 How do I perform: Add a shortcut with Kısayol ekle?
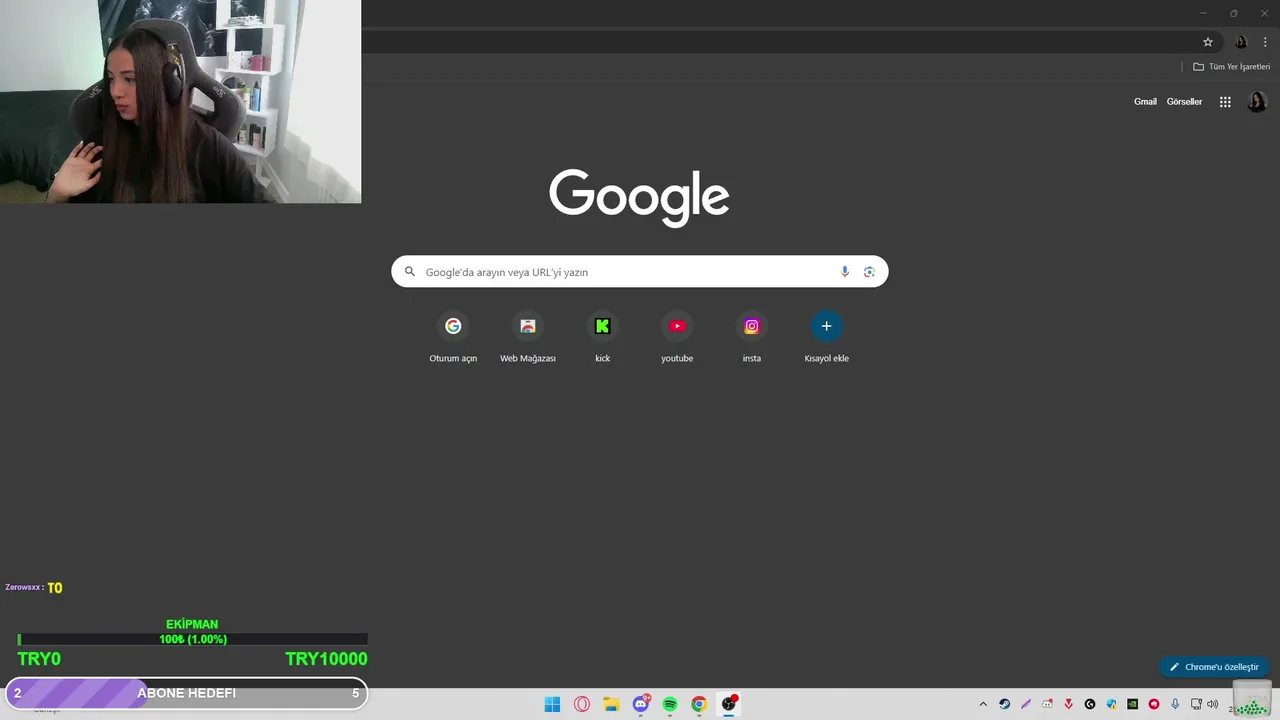(x=826, y=338)
